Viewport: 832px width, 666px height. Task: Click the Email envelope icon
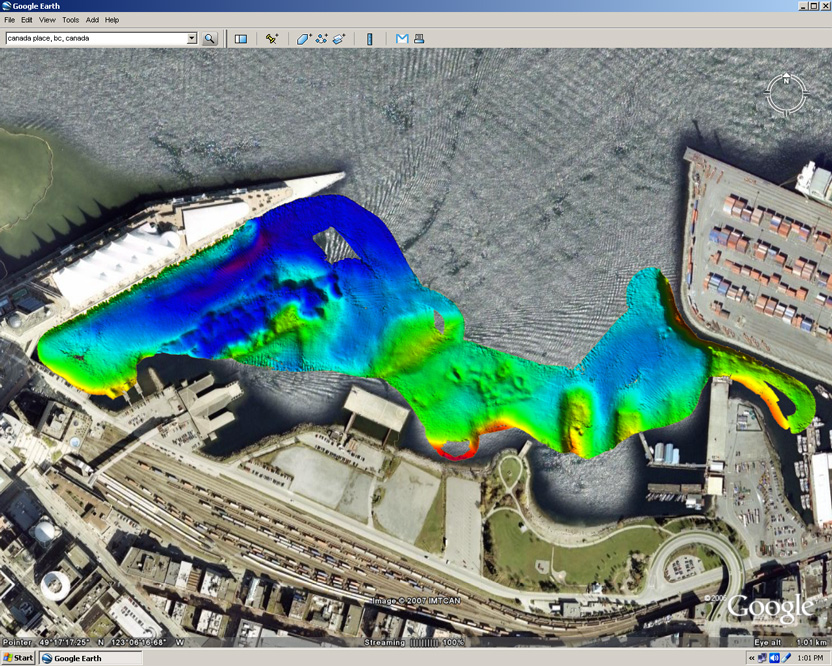[402, 39]
